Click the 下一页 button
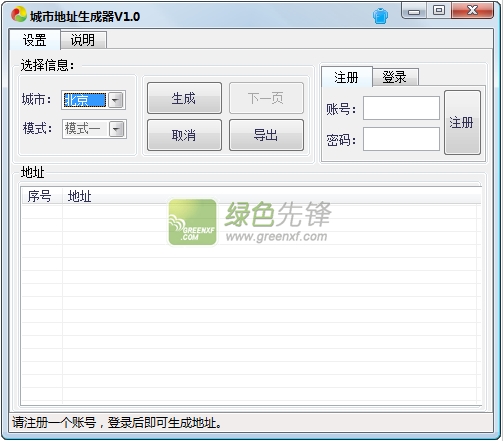The height and width of the screenshot is (441, 503). 266,98
